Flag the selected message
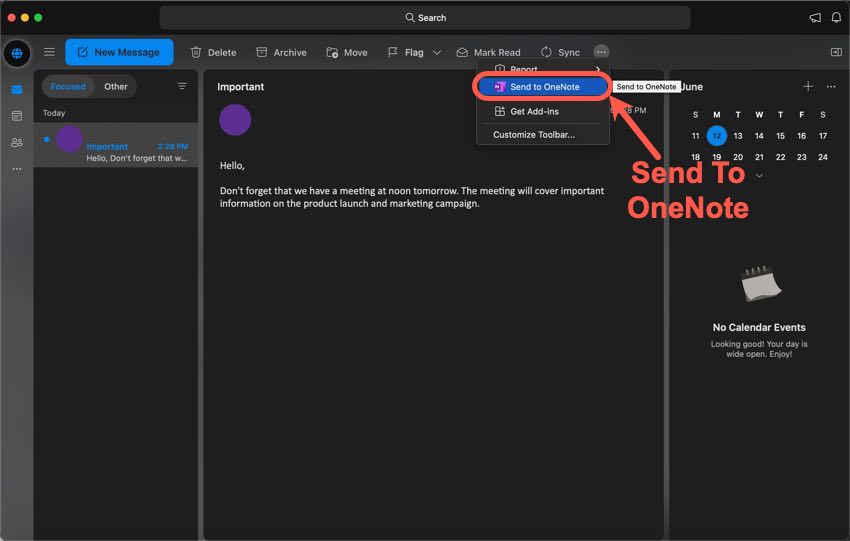The image size is (850, 541). pyautogui.click(x=406, y=52)
